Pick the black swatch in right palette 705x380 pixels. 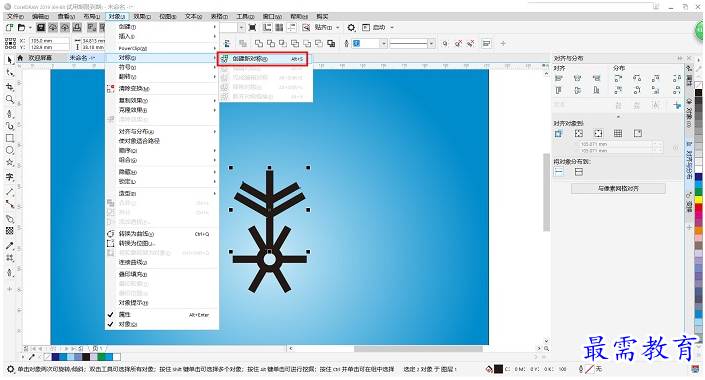pyautogui.click(x=698, y=93)
